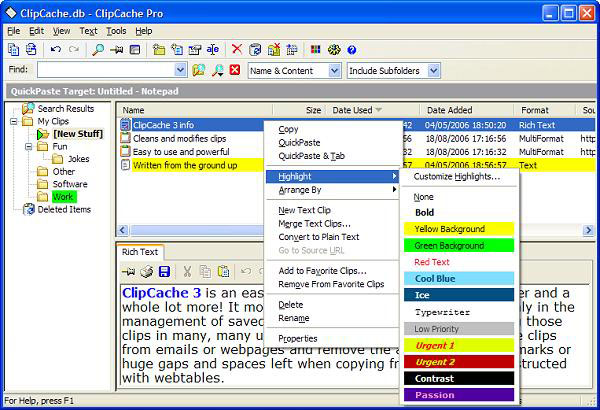Open the Include Subfolders dropdown
The image size is (600, 410).
(434, 71)
